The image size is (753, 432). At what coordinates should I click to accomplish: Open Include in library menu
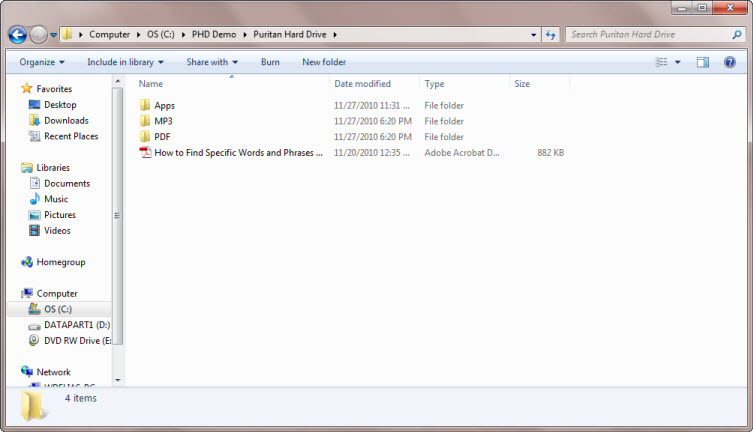pos(125,62)
